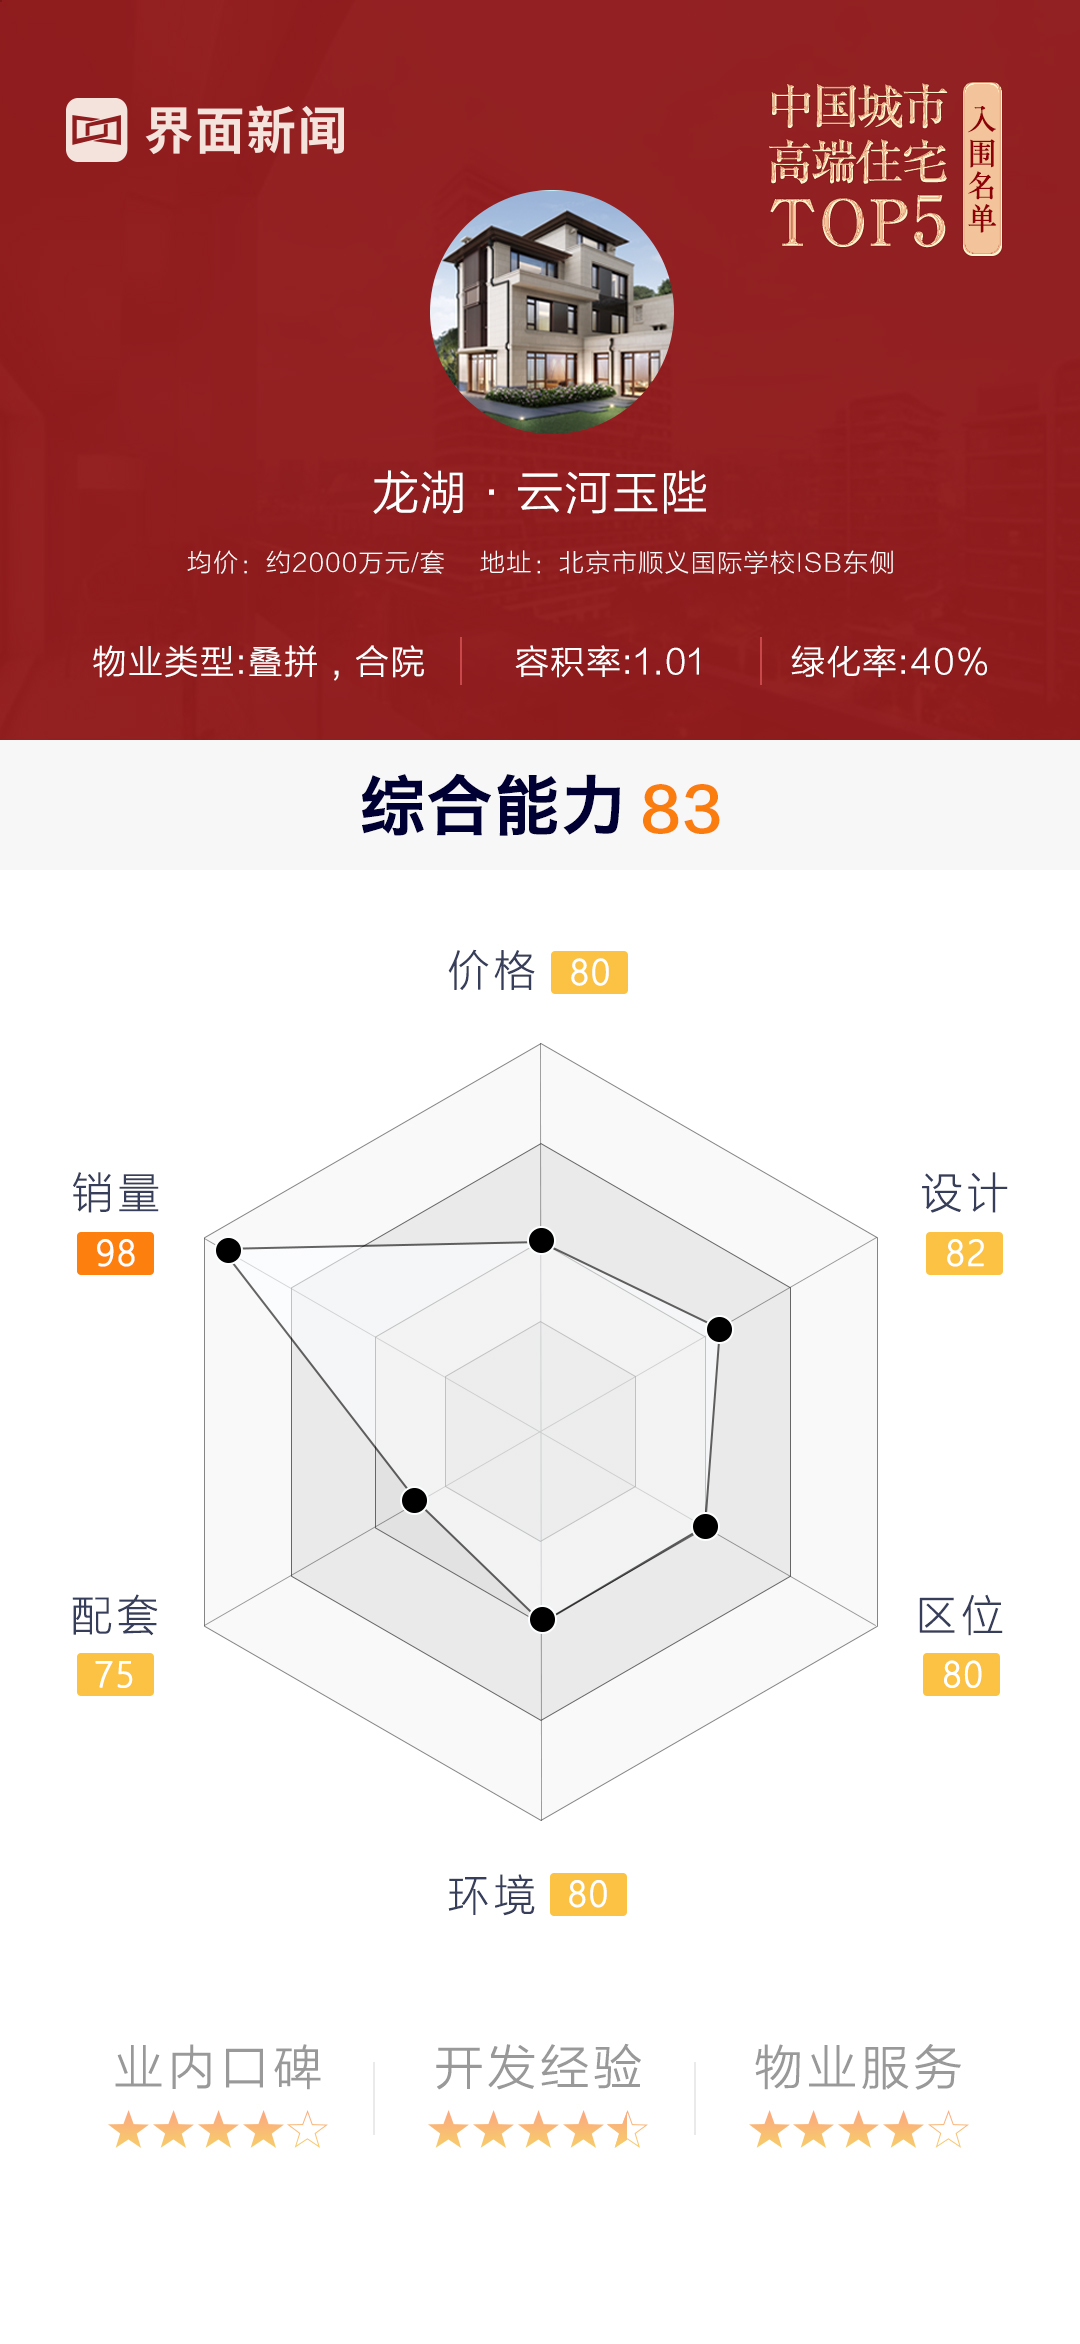
Task: Click the 物业类型:叠拼,合院 label
Action: tap(259, 662)
